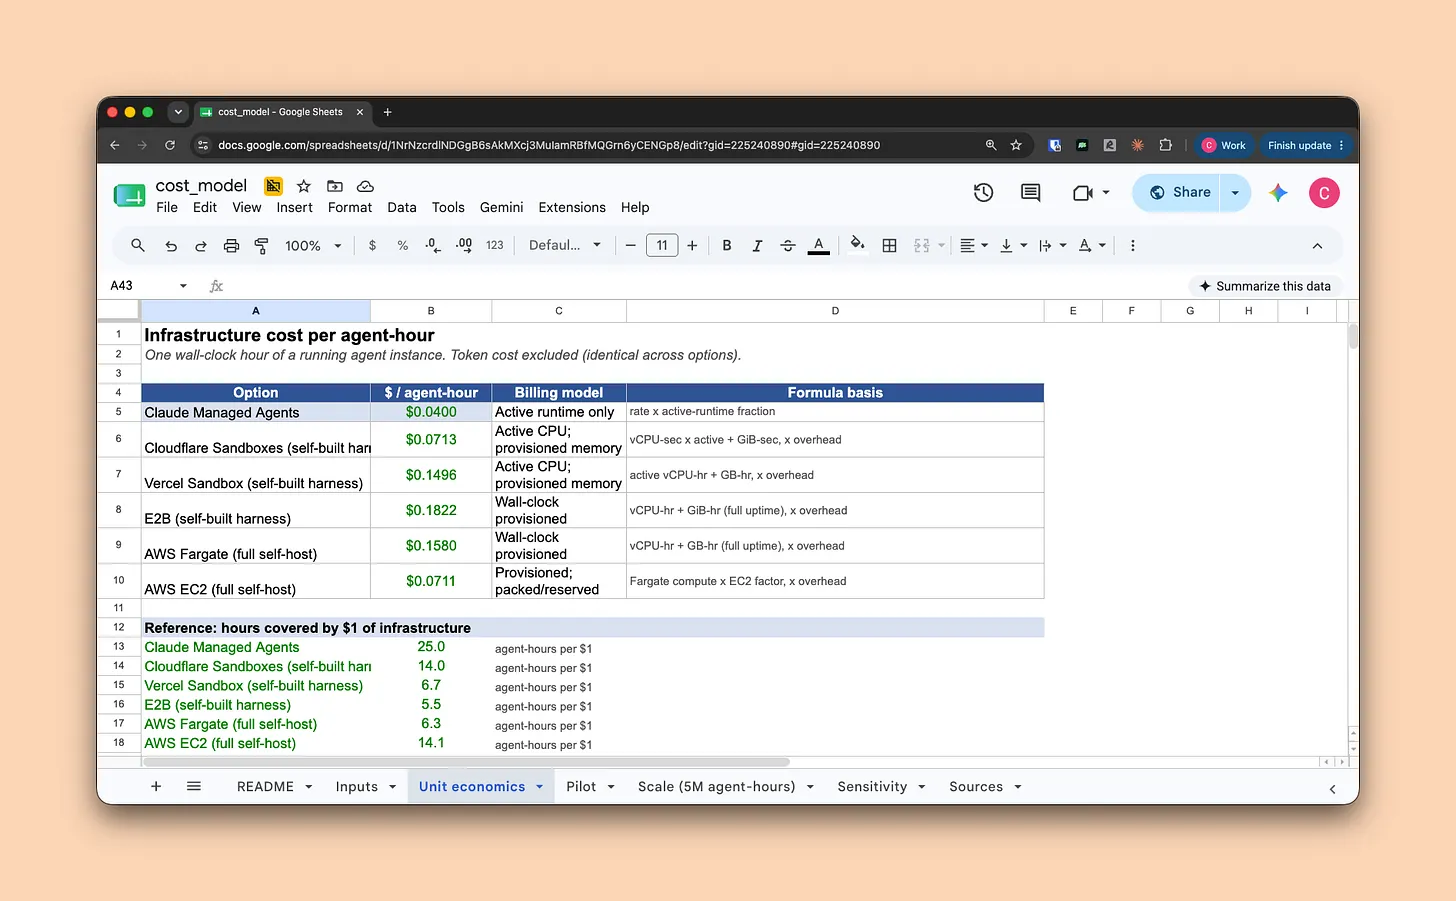Open the fill color paint bucket

(x=857, y=245)
